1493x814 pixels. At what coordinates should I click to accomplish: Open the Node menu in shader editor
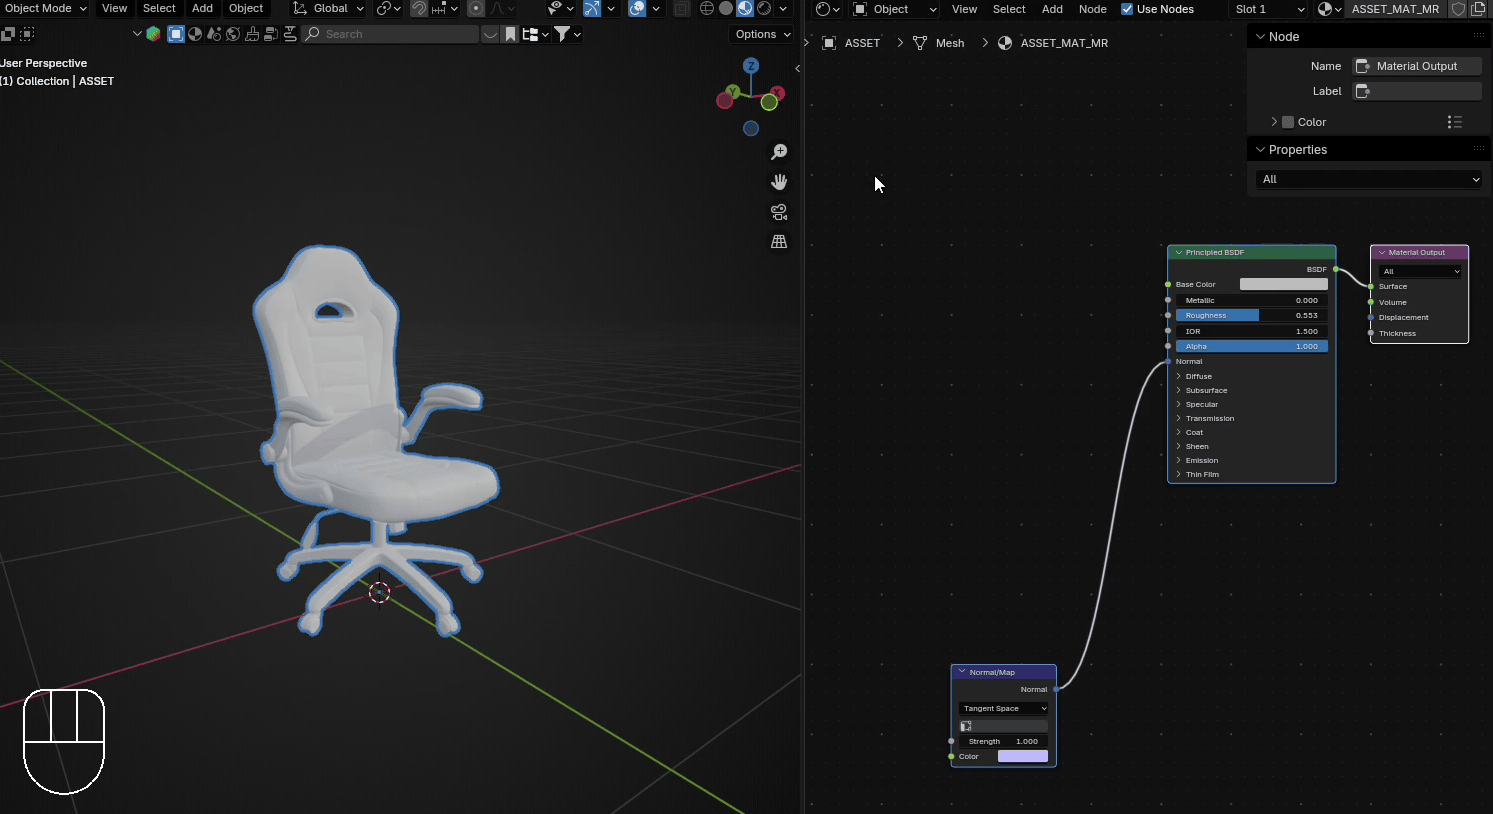[x=1092, y=9]
